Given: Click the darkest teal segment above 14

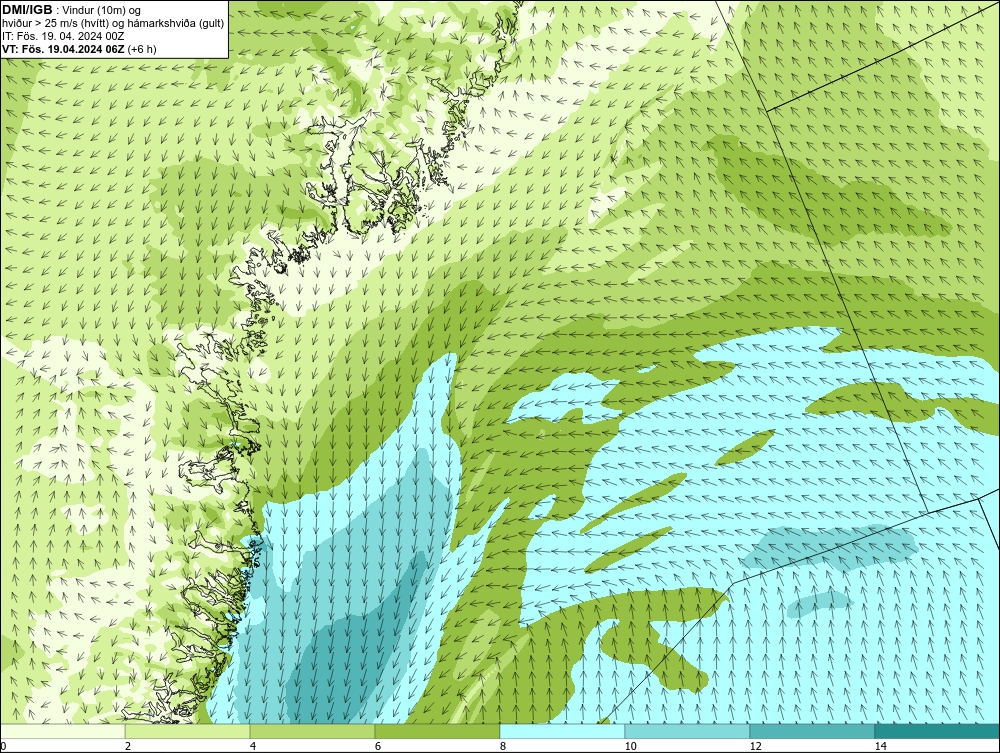Looking at the screenshot, I should pos(938,731).
